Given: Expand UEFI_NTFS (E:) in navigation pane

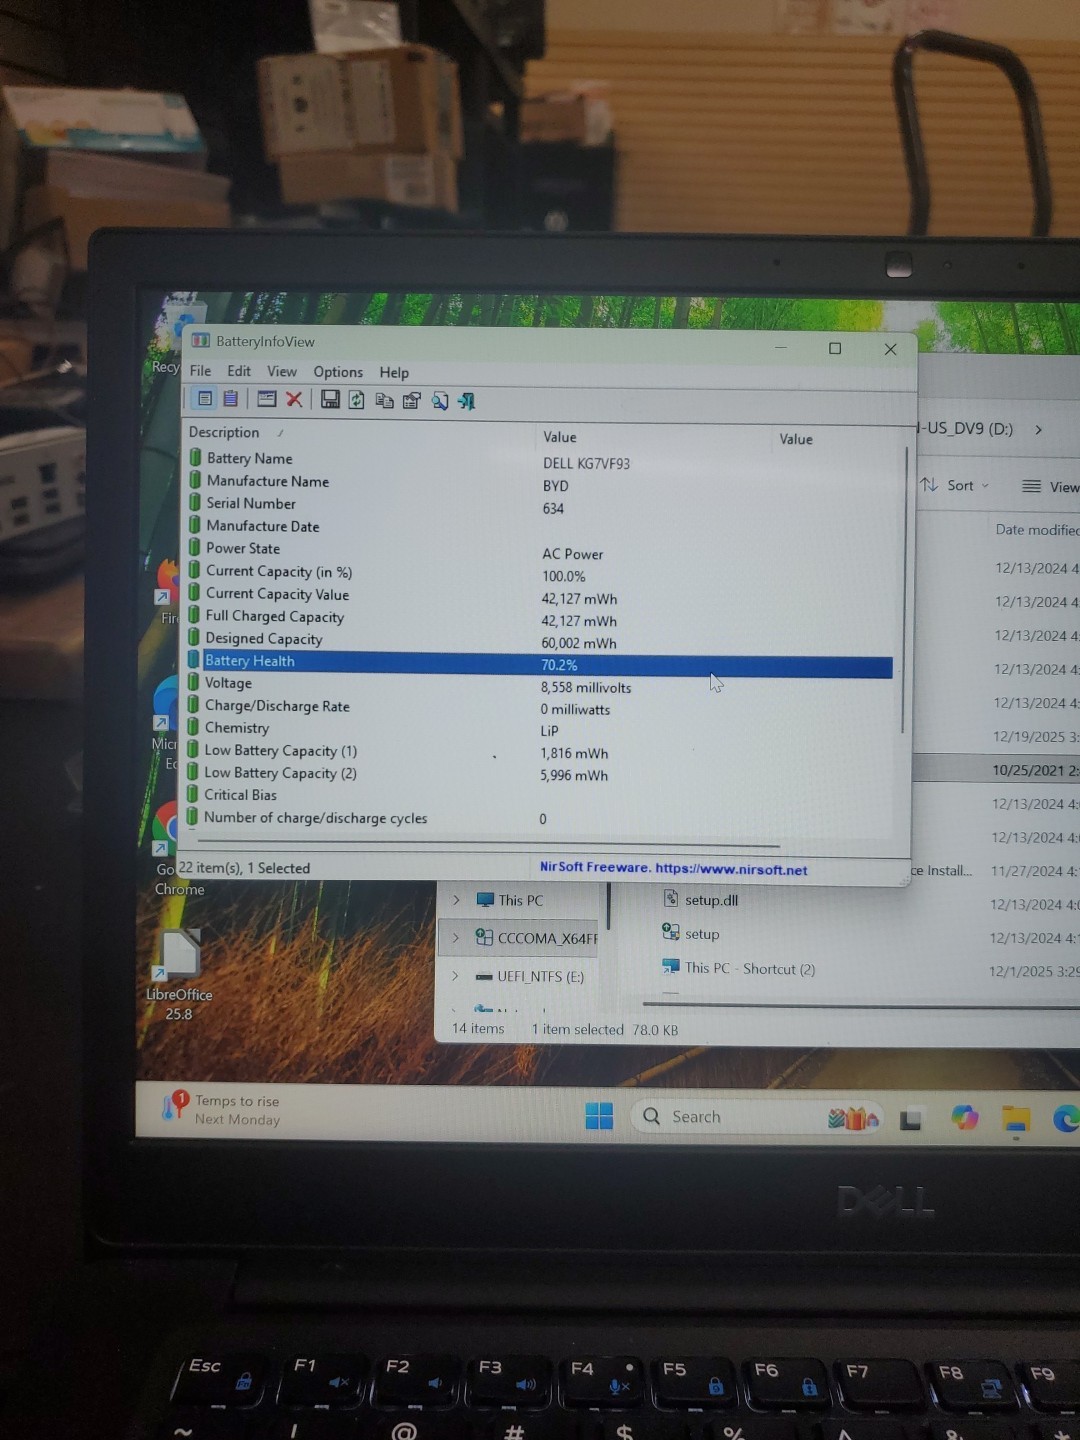Looking at the screenshot, I should pyautogui.click(x=455, y=976).
